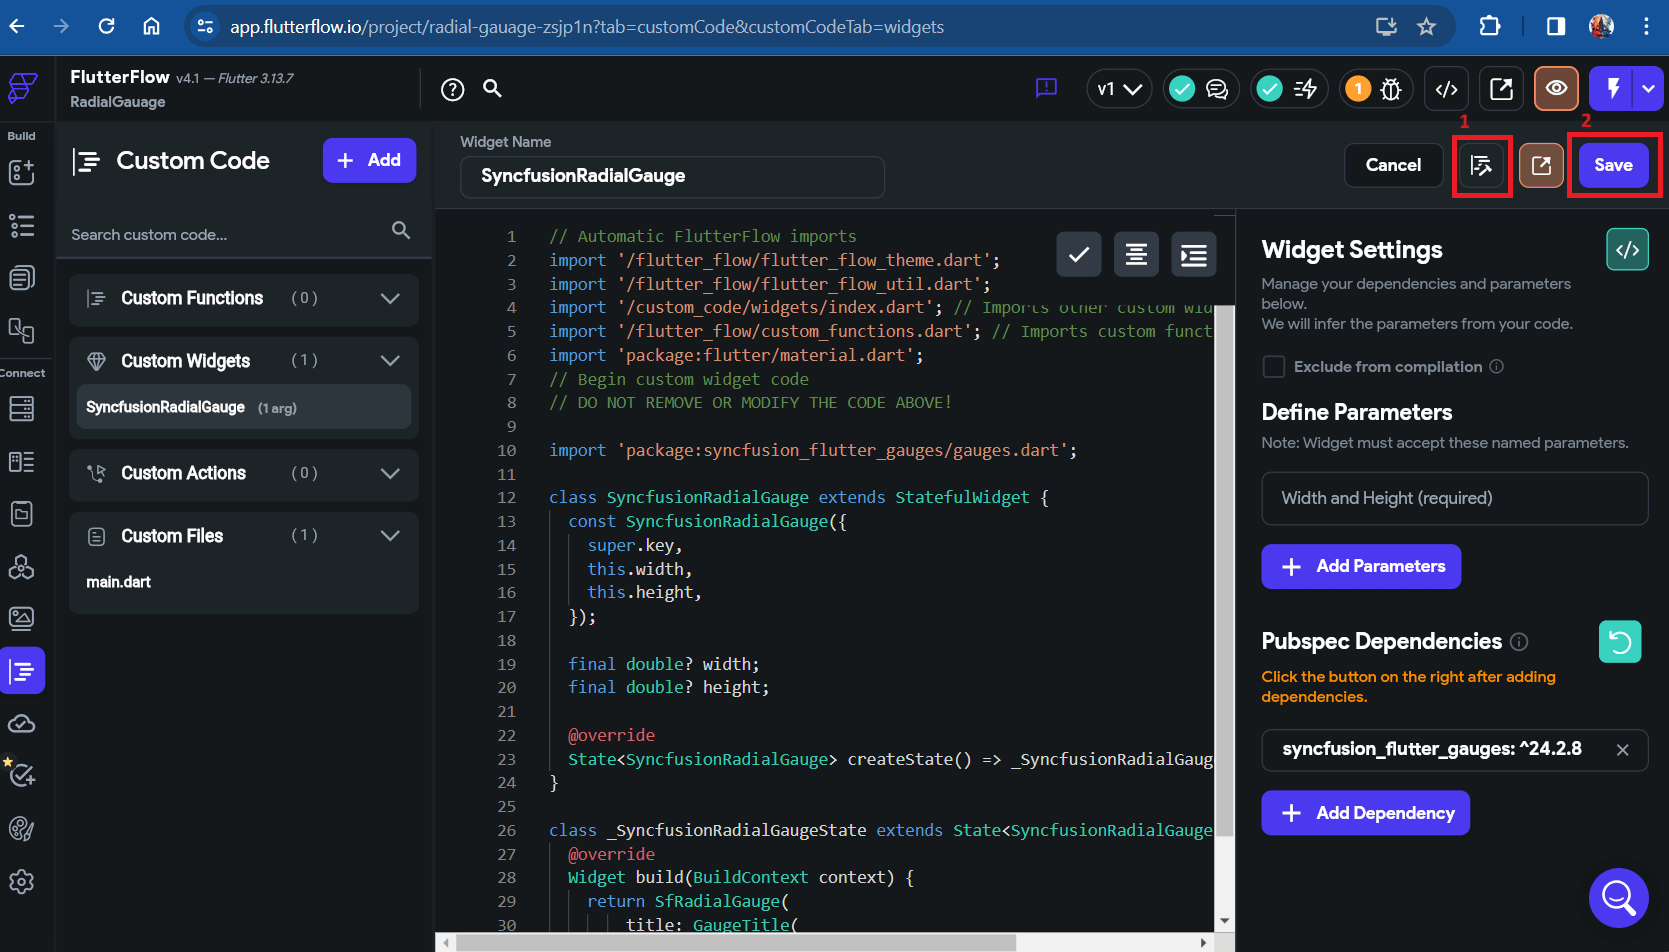
Task: Open the Cloud Functions sidebar icon
Action: tap(22, 723)
